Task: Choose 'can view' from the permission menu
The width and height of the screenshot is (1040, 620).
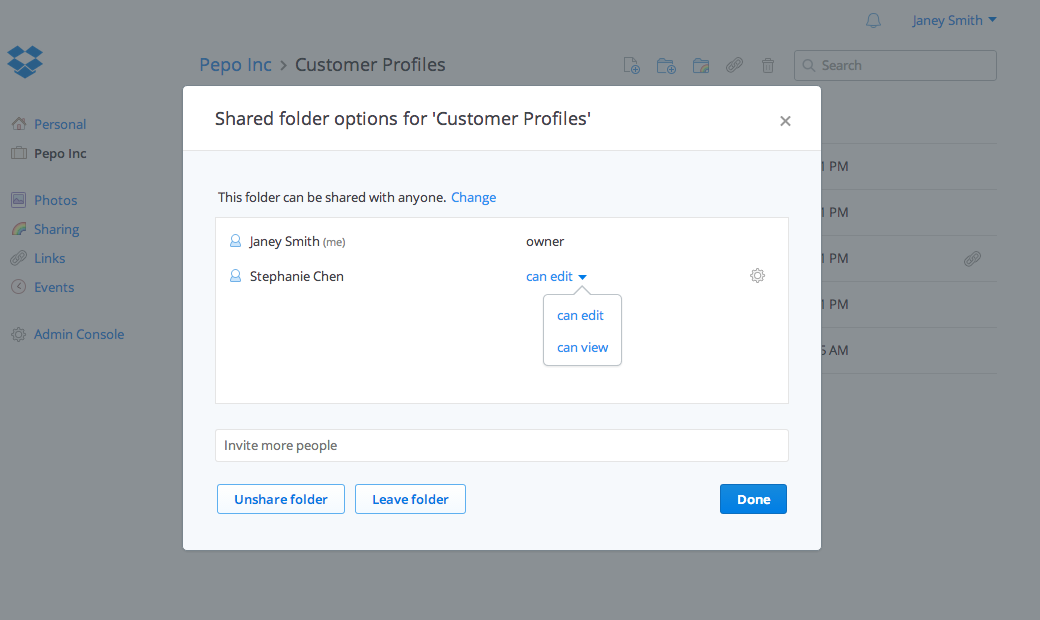Action: (x=582, y=347)
